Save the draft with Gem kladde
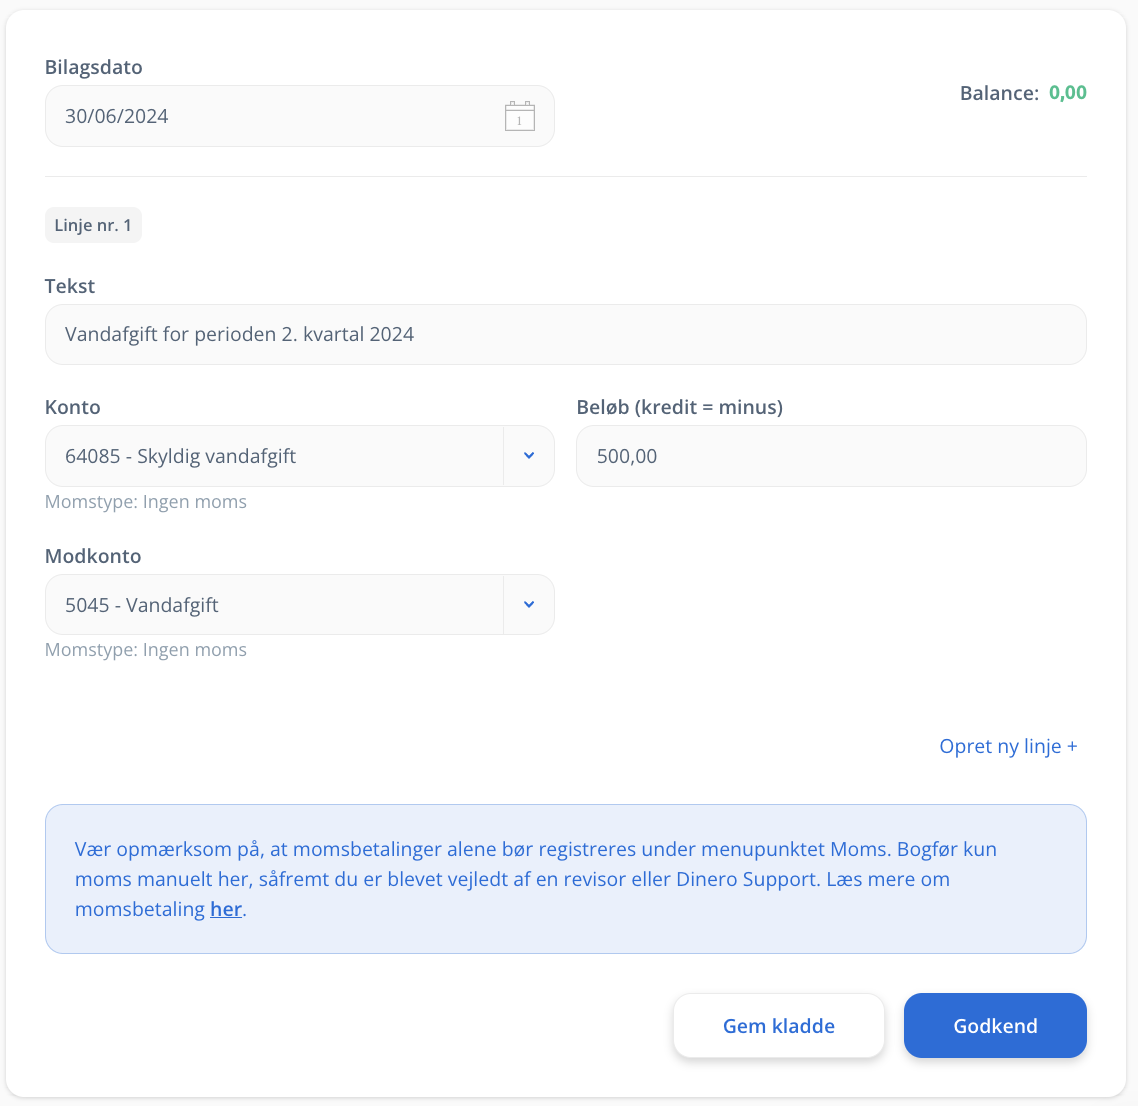 pyautogui.click(x=779, y=1025)
